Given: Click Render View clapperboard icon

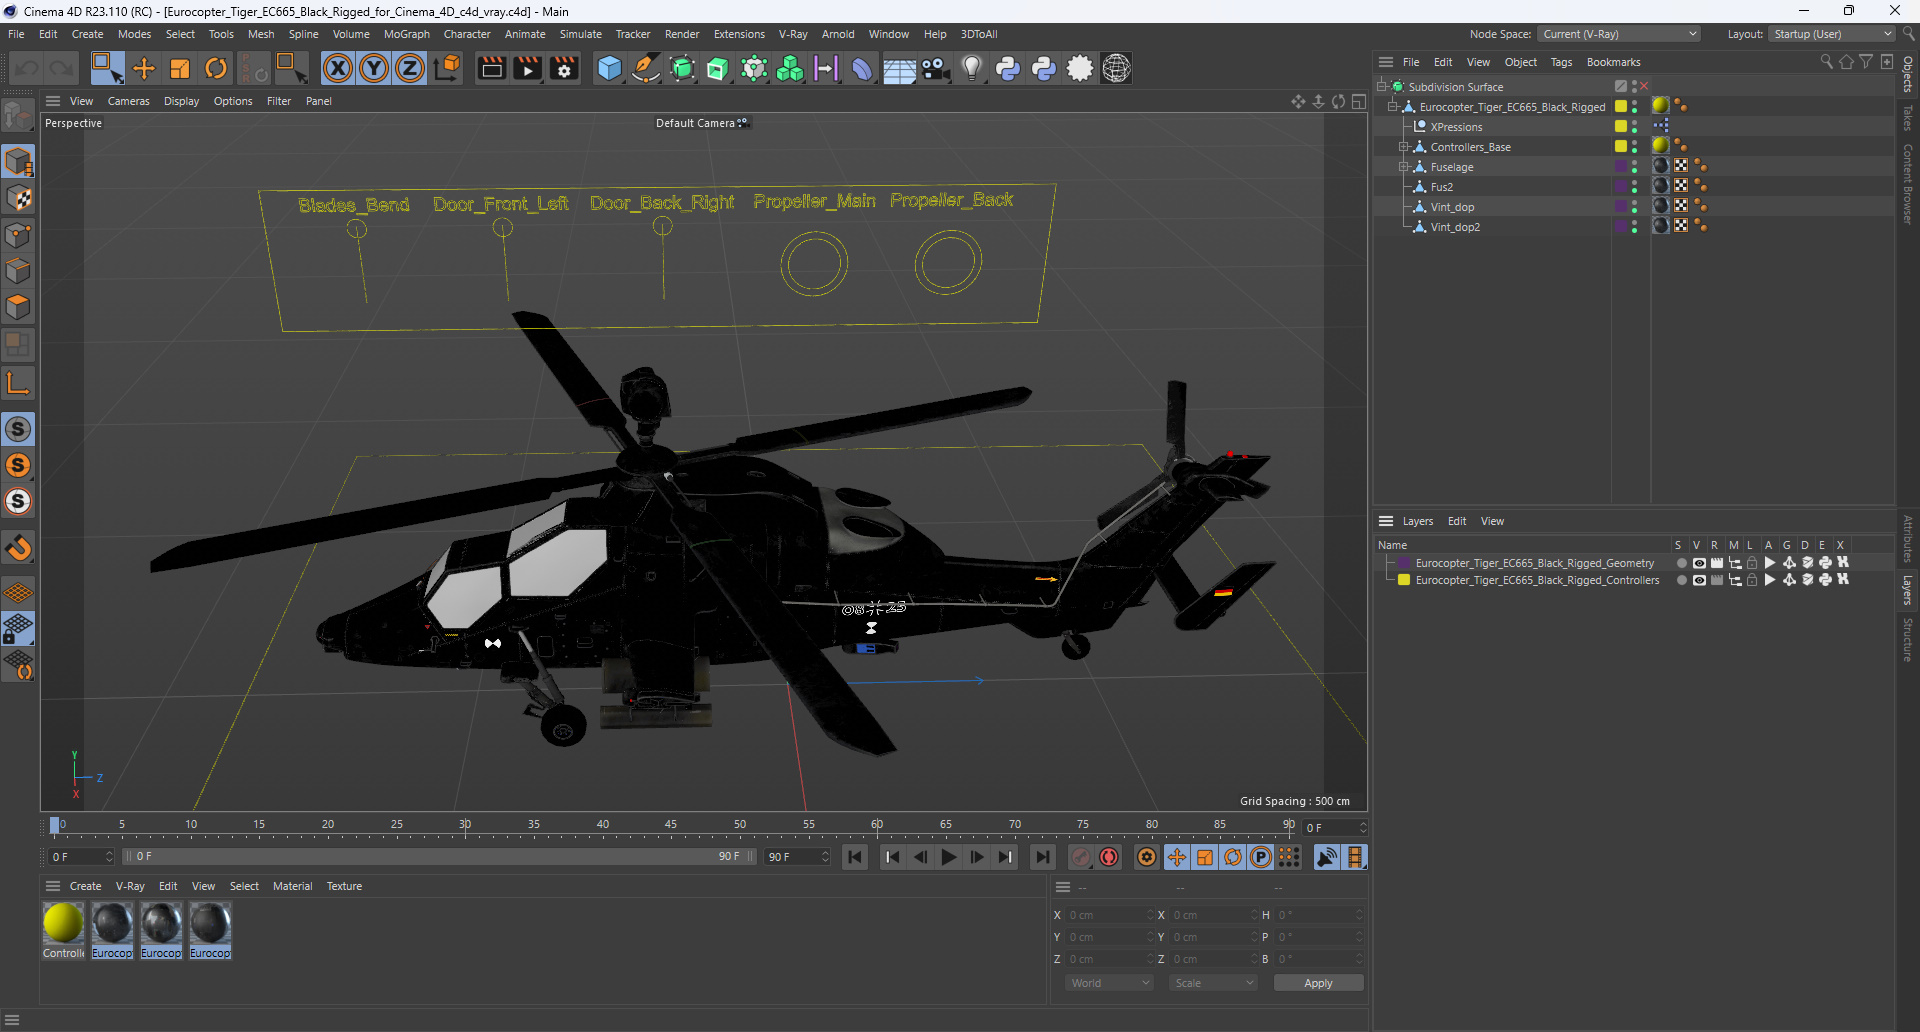Looking at the screenshot, I should tap(491, 68).
